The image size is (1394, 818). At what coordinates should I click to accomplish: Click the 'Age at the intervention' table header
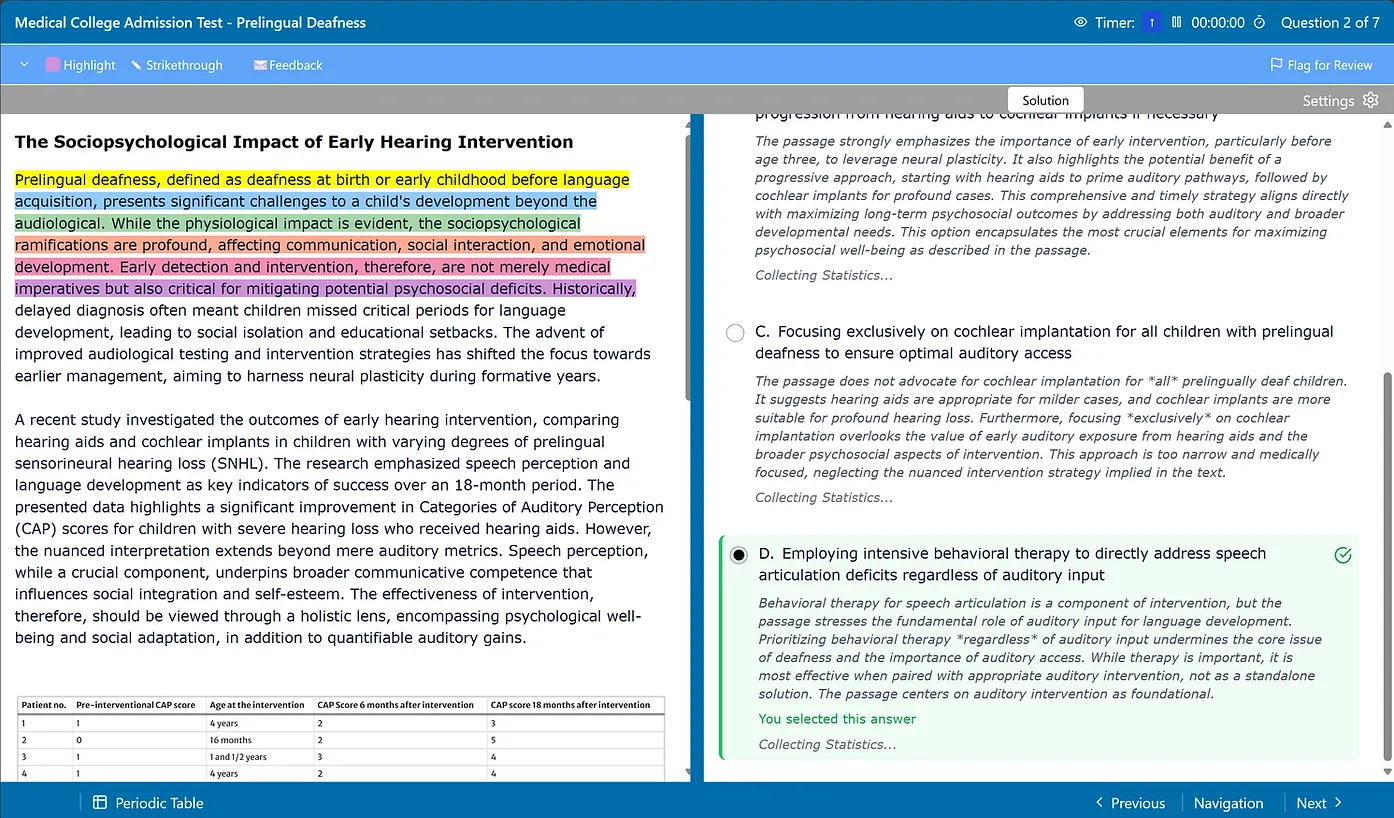click(257, 705)
